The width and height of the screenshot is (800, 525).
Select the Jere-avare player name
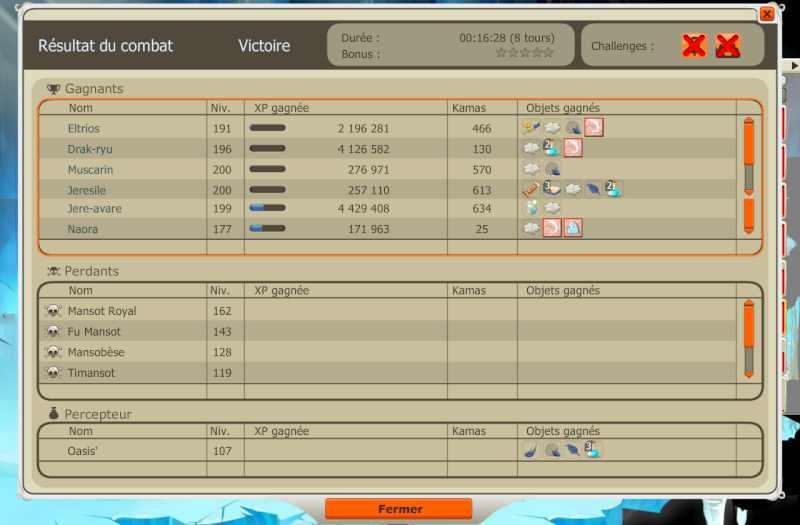(x=94, y=209)
